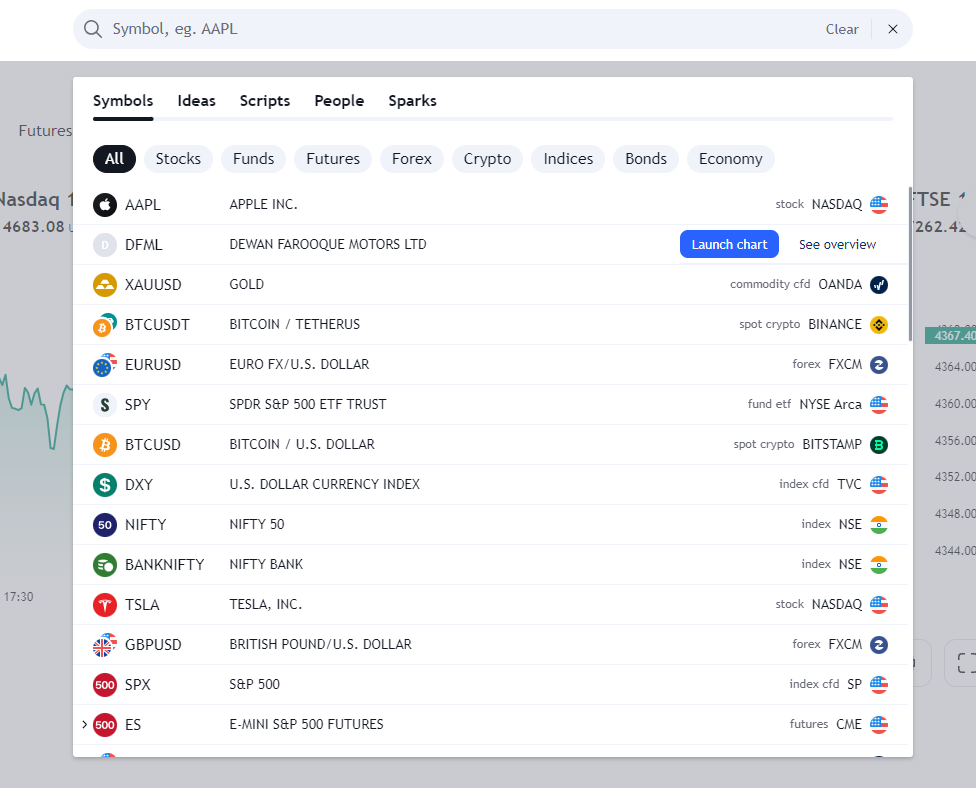Select E-MINI S&P 500 FUTURES text
The height and width of the screenshot is (788, 976).
(306, 725)
